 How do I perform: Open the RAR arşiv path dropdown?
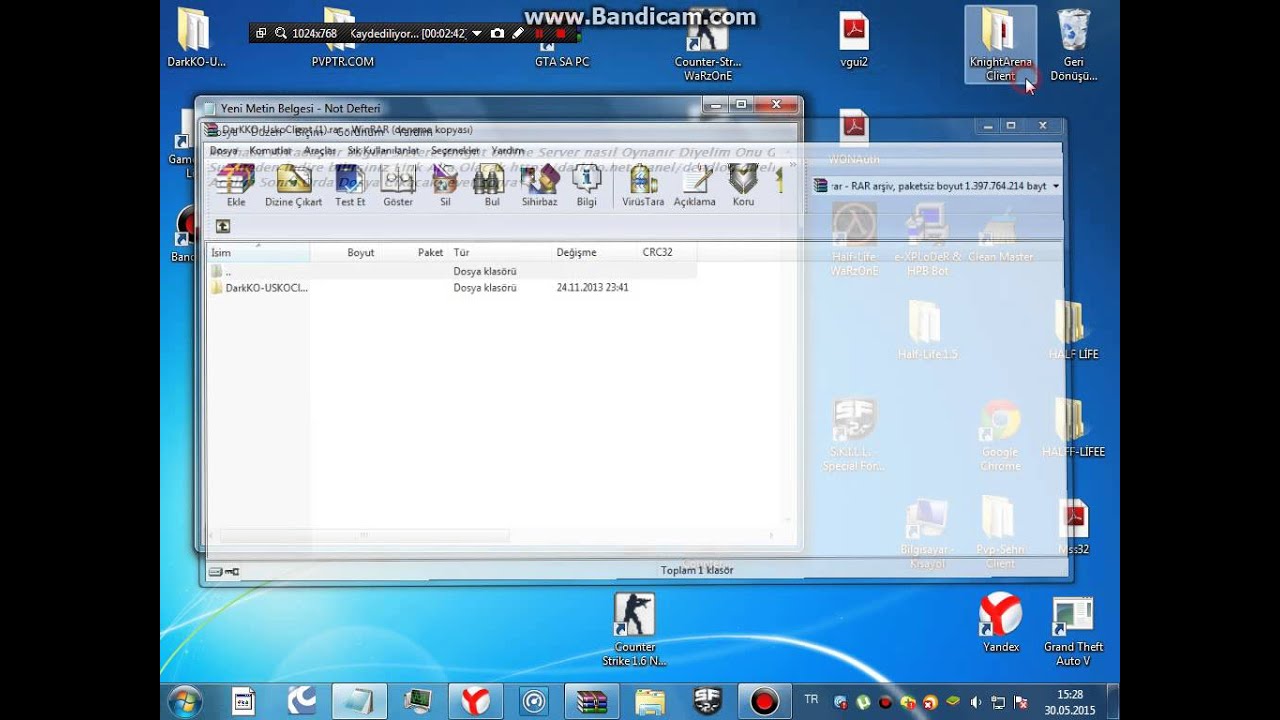coord(1056,186)
